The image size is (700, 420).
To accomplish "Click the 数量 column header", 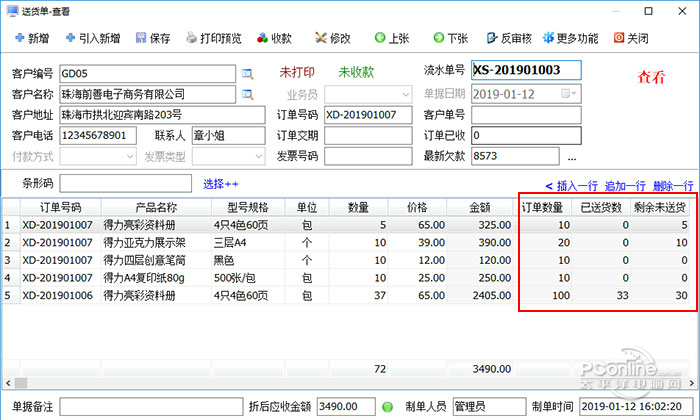I will click(358, 208).
